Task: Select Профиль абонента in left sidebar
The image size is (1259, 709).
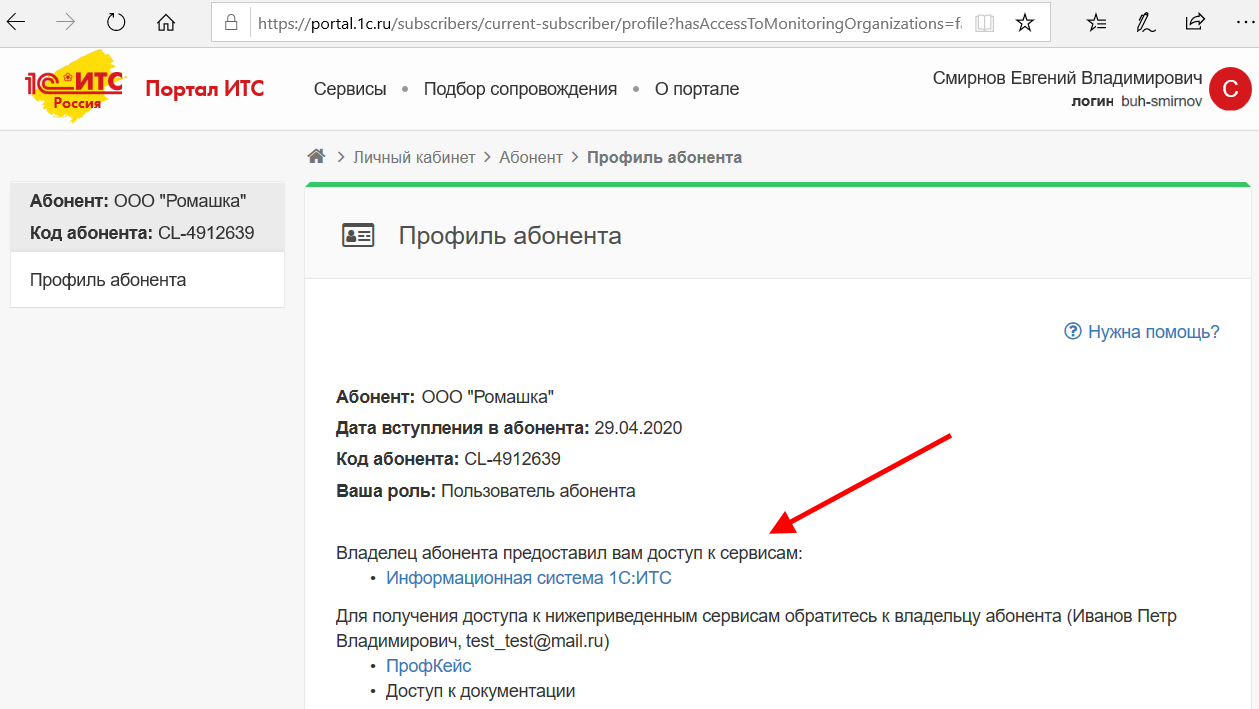Action: tap(108, 280)
